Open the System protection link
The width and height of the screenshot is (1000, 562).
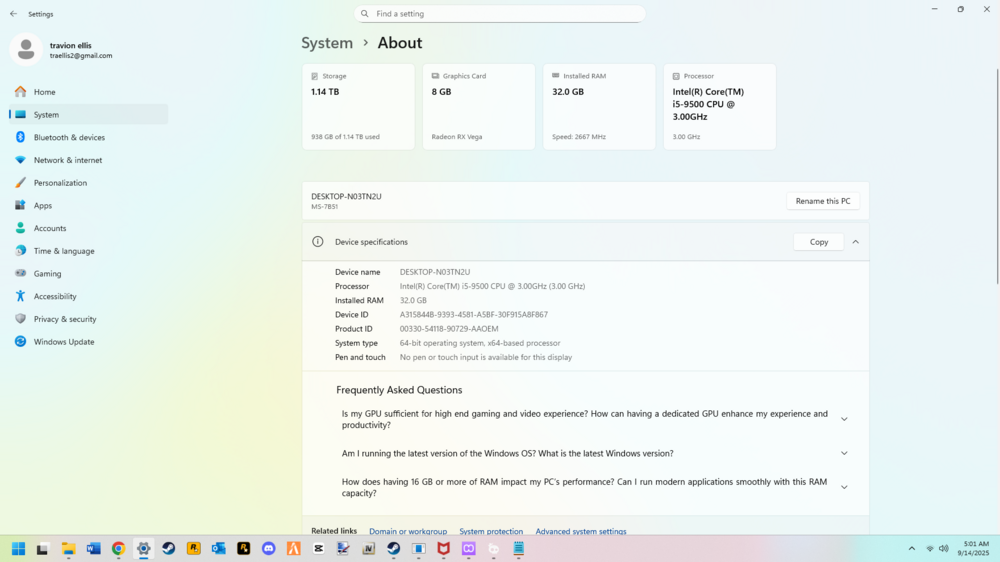tap(491, 531)
